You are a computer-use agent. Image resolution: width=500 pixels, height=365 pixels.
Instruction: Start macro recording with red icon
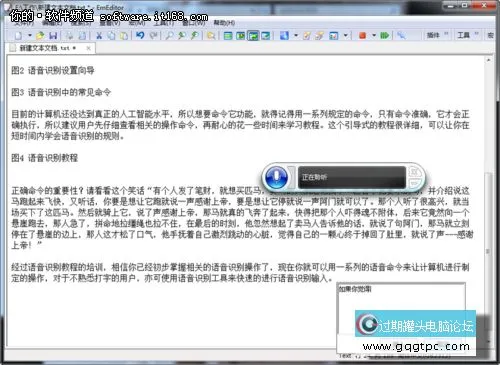pos(362,35)
